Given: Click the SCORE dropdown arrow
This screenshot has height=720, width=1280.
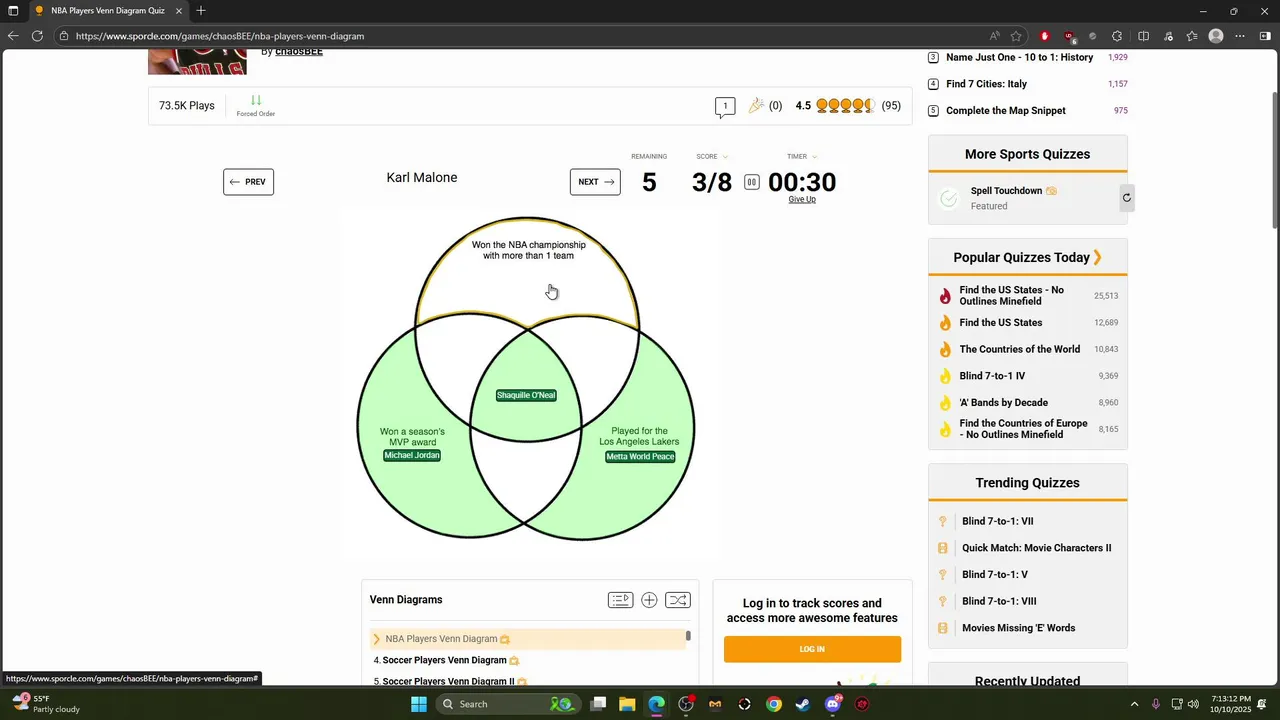Looking at the screenshot, I should tap(725, 157).
